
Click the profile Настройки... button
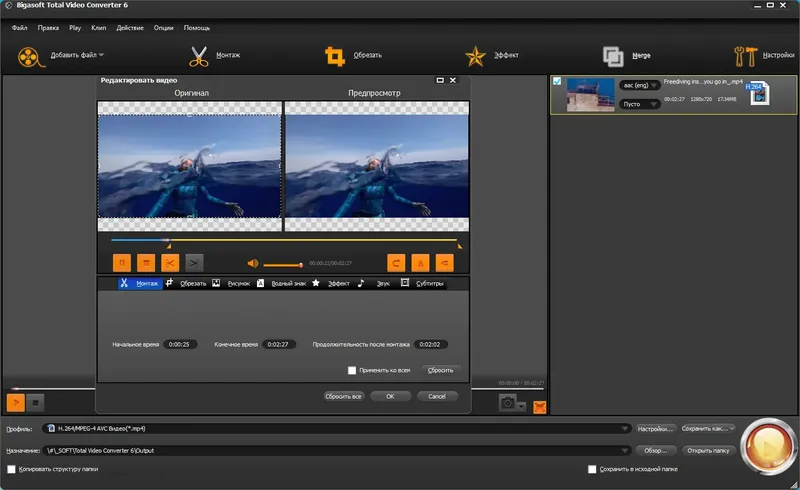click(x=655, y=429)
